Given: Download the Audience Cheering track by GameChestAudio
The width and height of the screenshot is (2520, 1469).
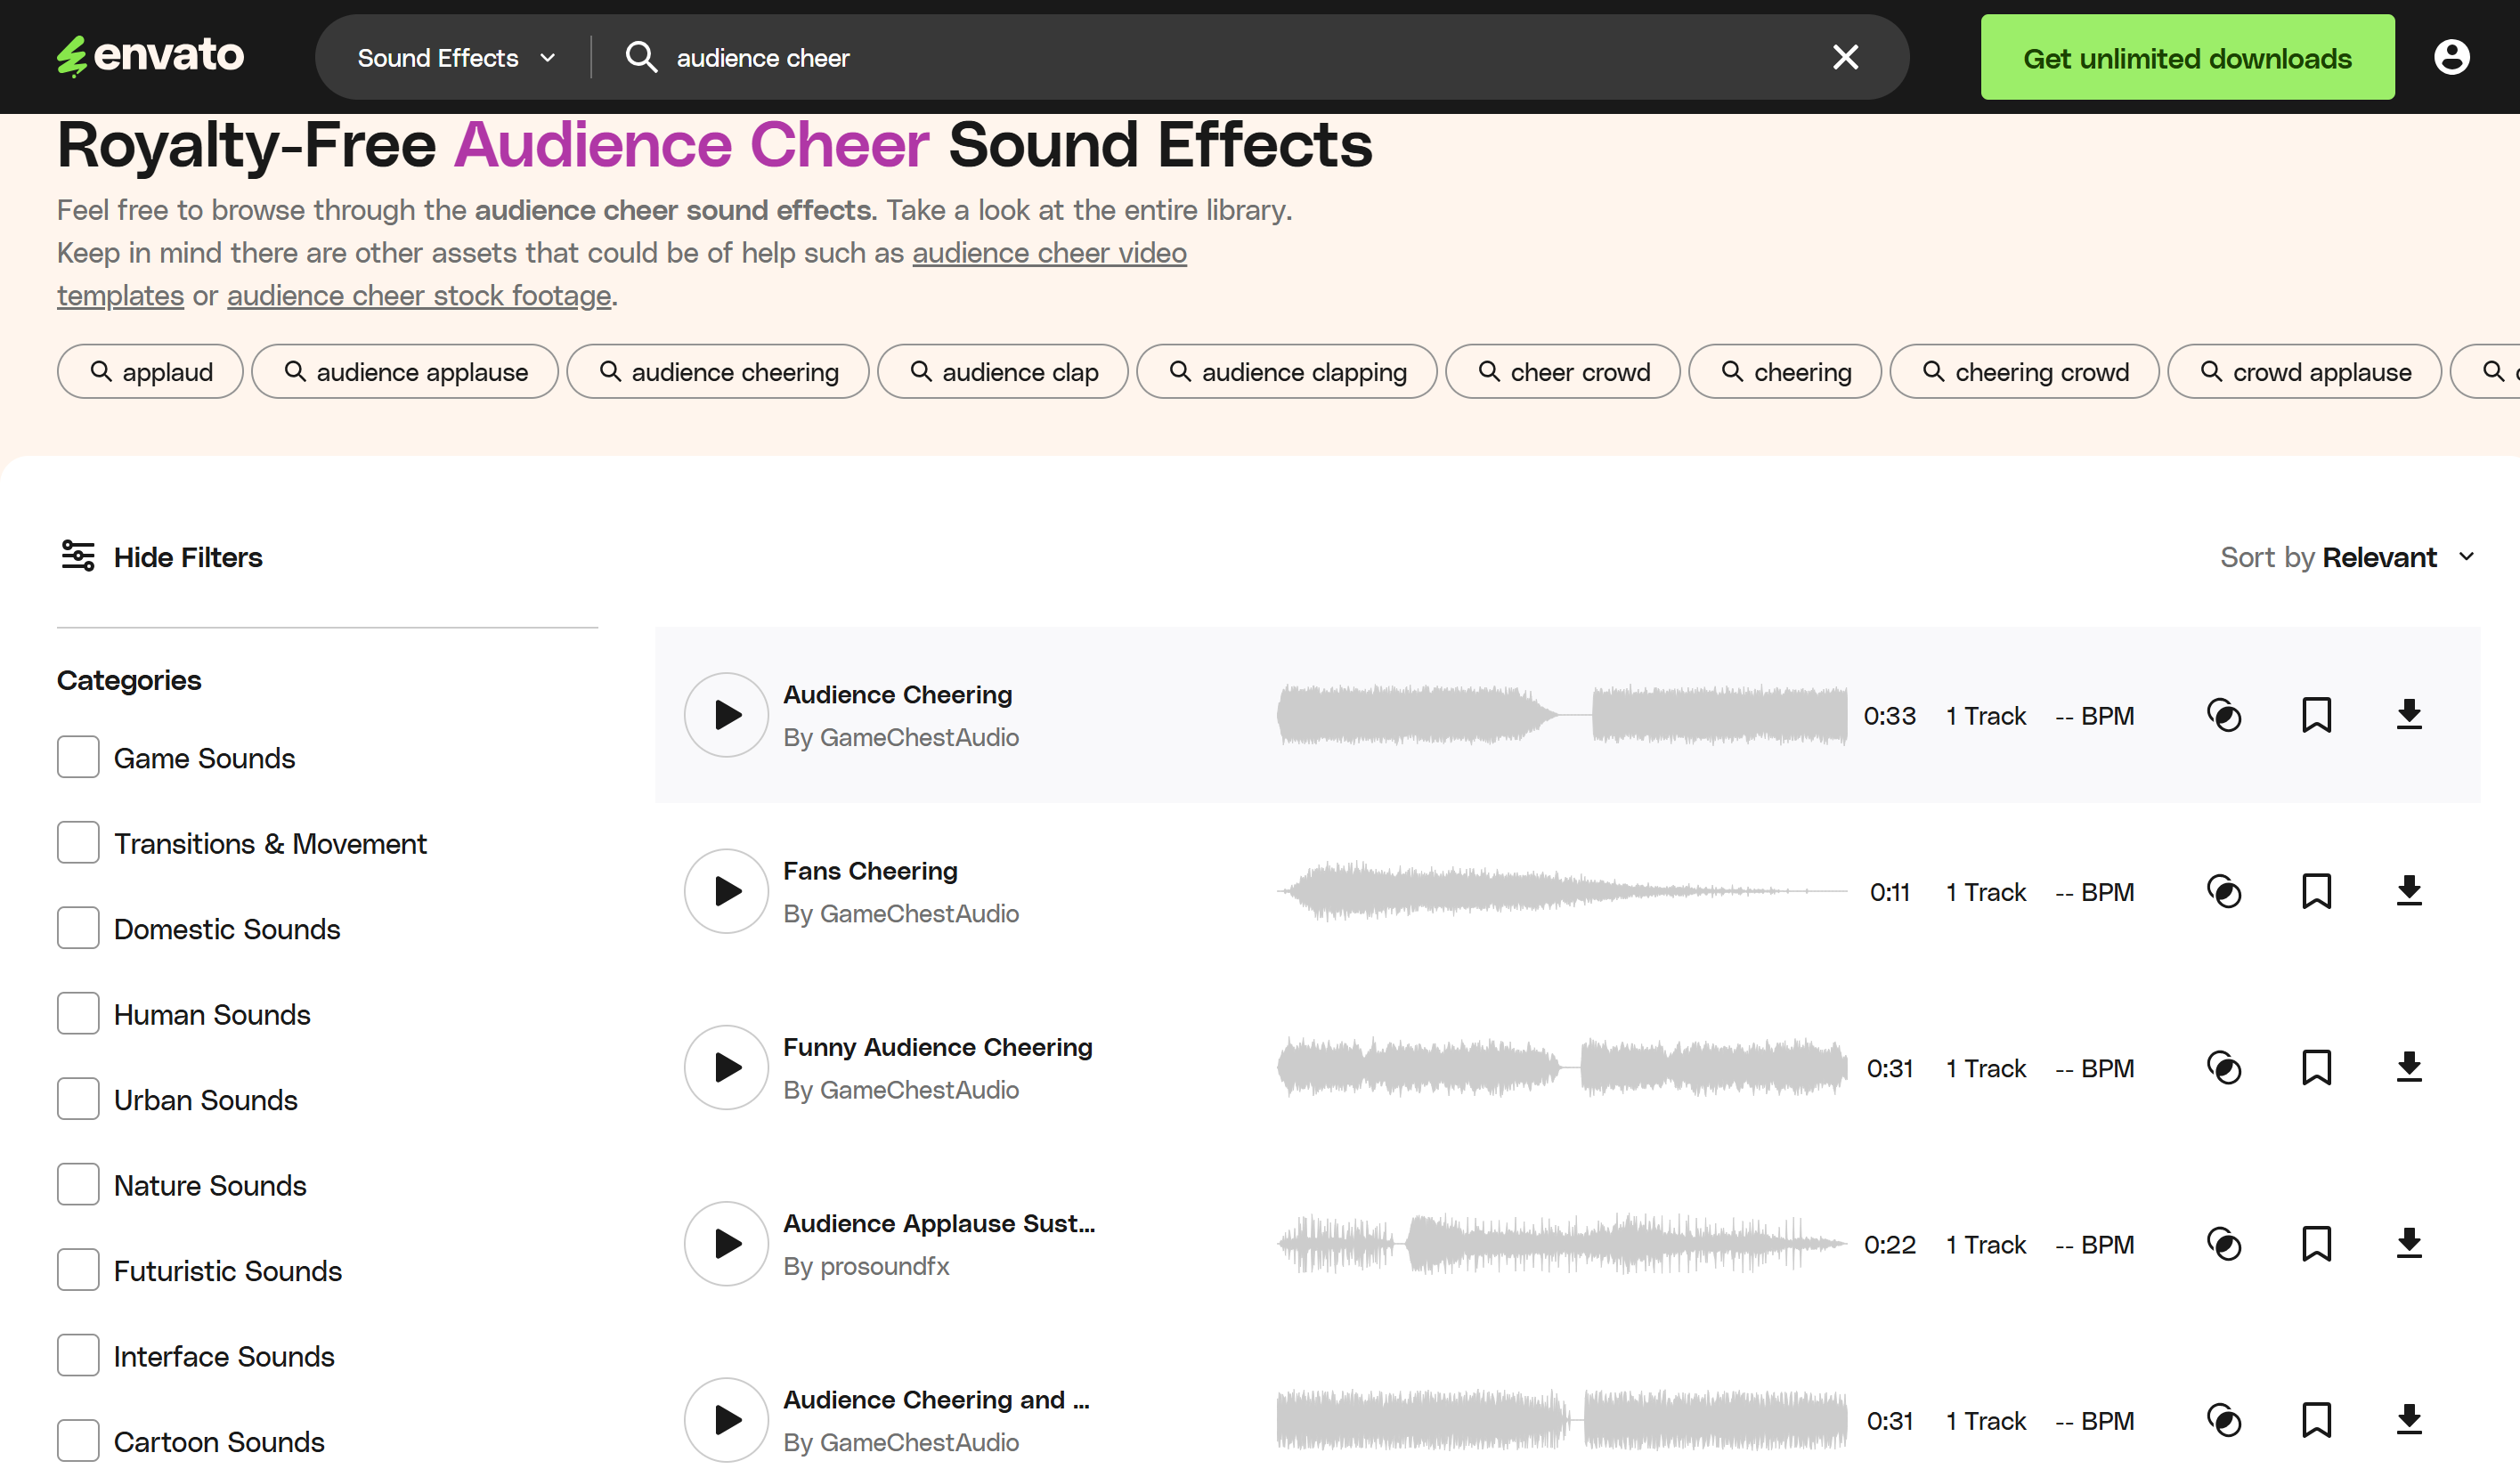Looking at the screenshot, I should pos(2408,714).
